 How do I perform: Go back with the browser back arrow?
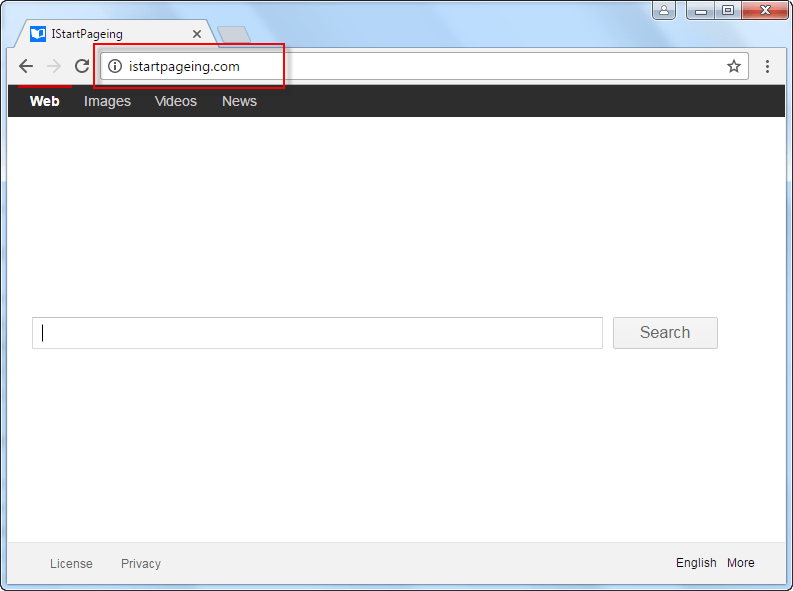pyautogui.click(x=26, y=66)
